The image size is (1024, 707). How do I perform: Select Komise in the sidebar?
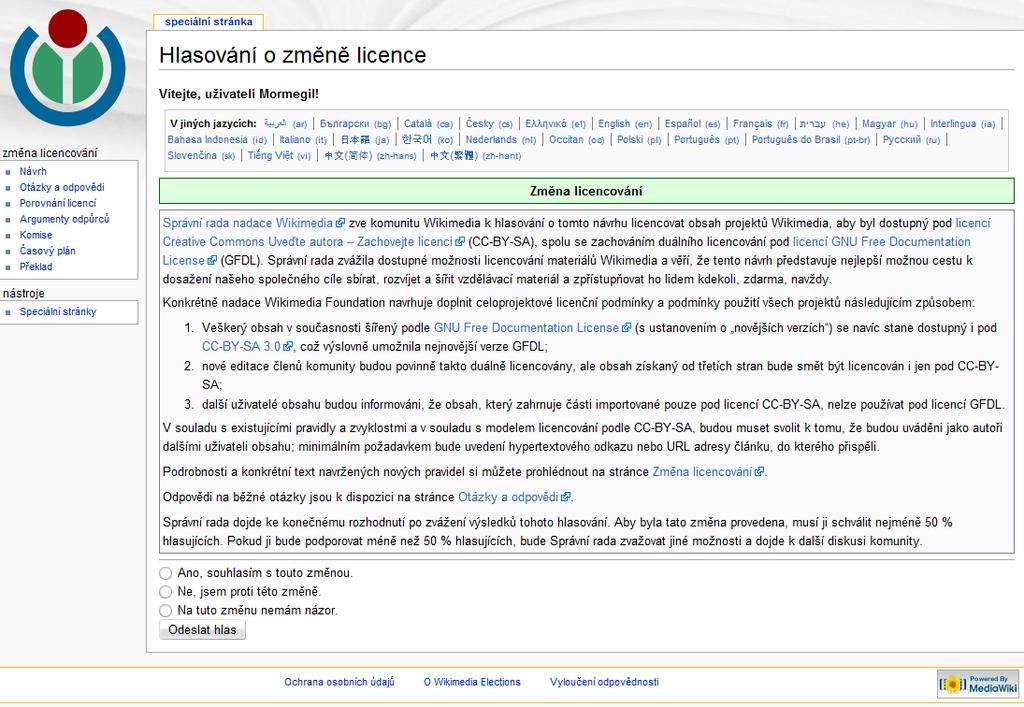click(x=36, y=234)
